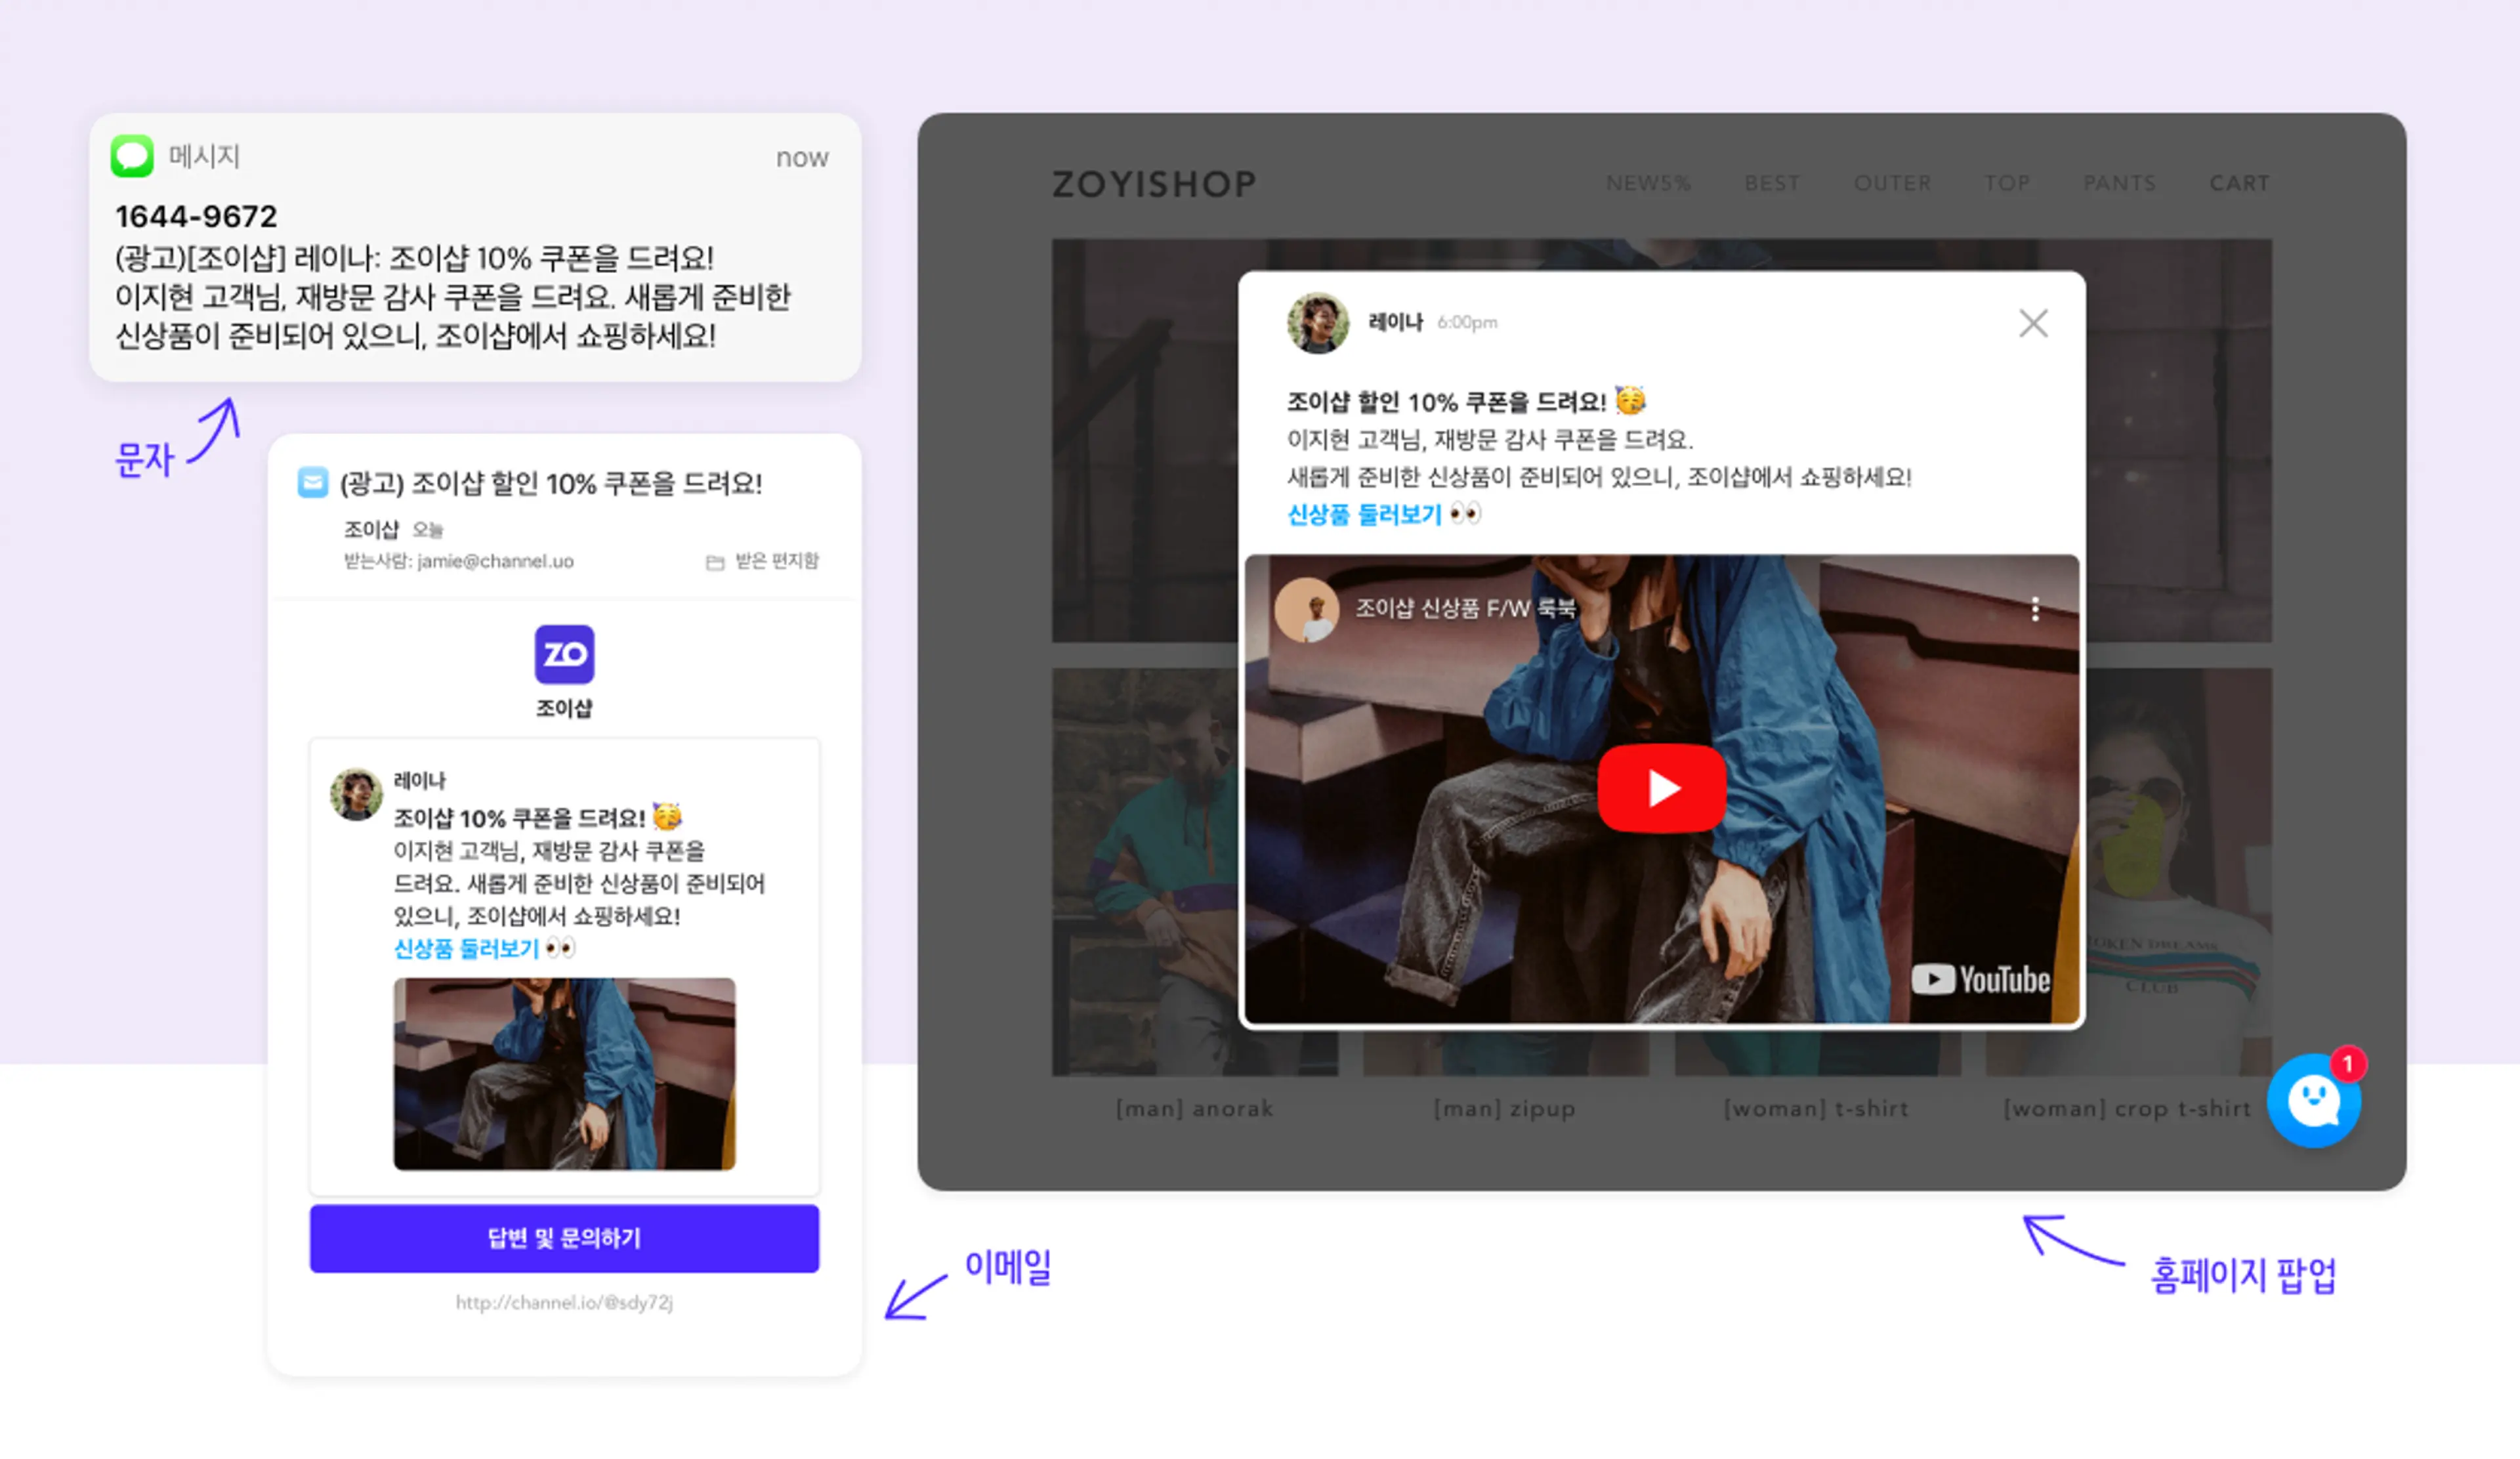Click the channel avatar on the video
Screen dimensions: 2520x1459
click(1306, 609)
